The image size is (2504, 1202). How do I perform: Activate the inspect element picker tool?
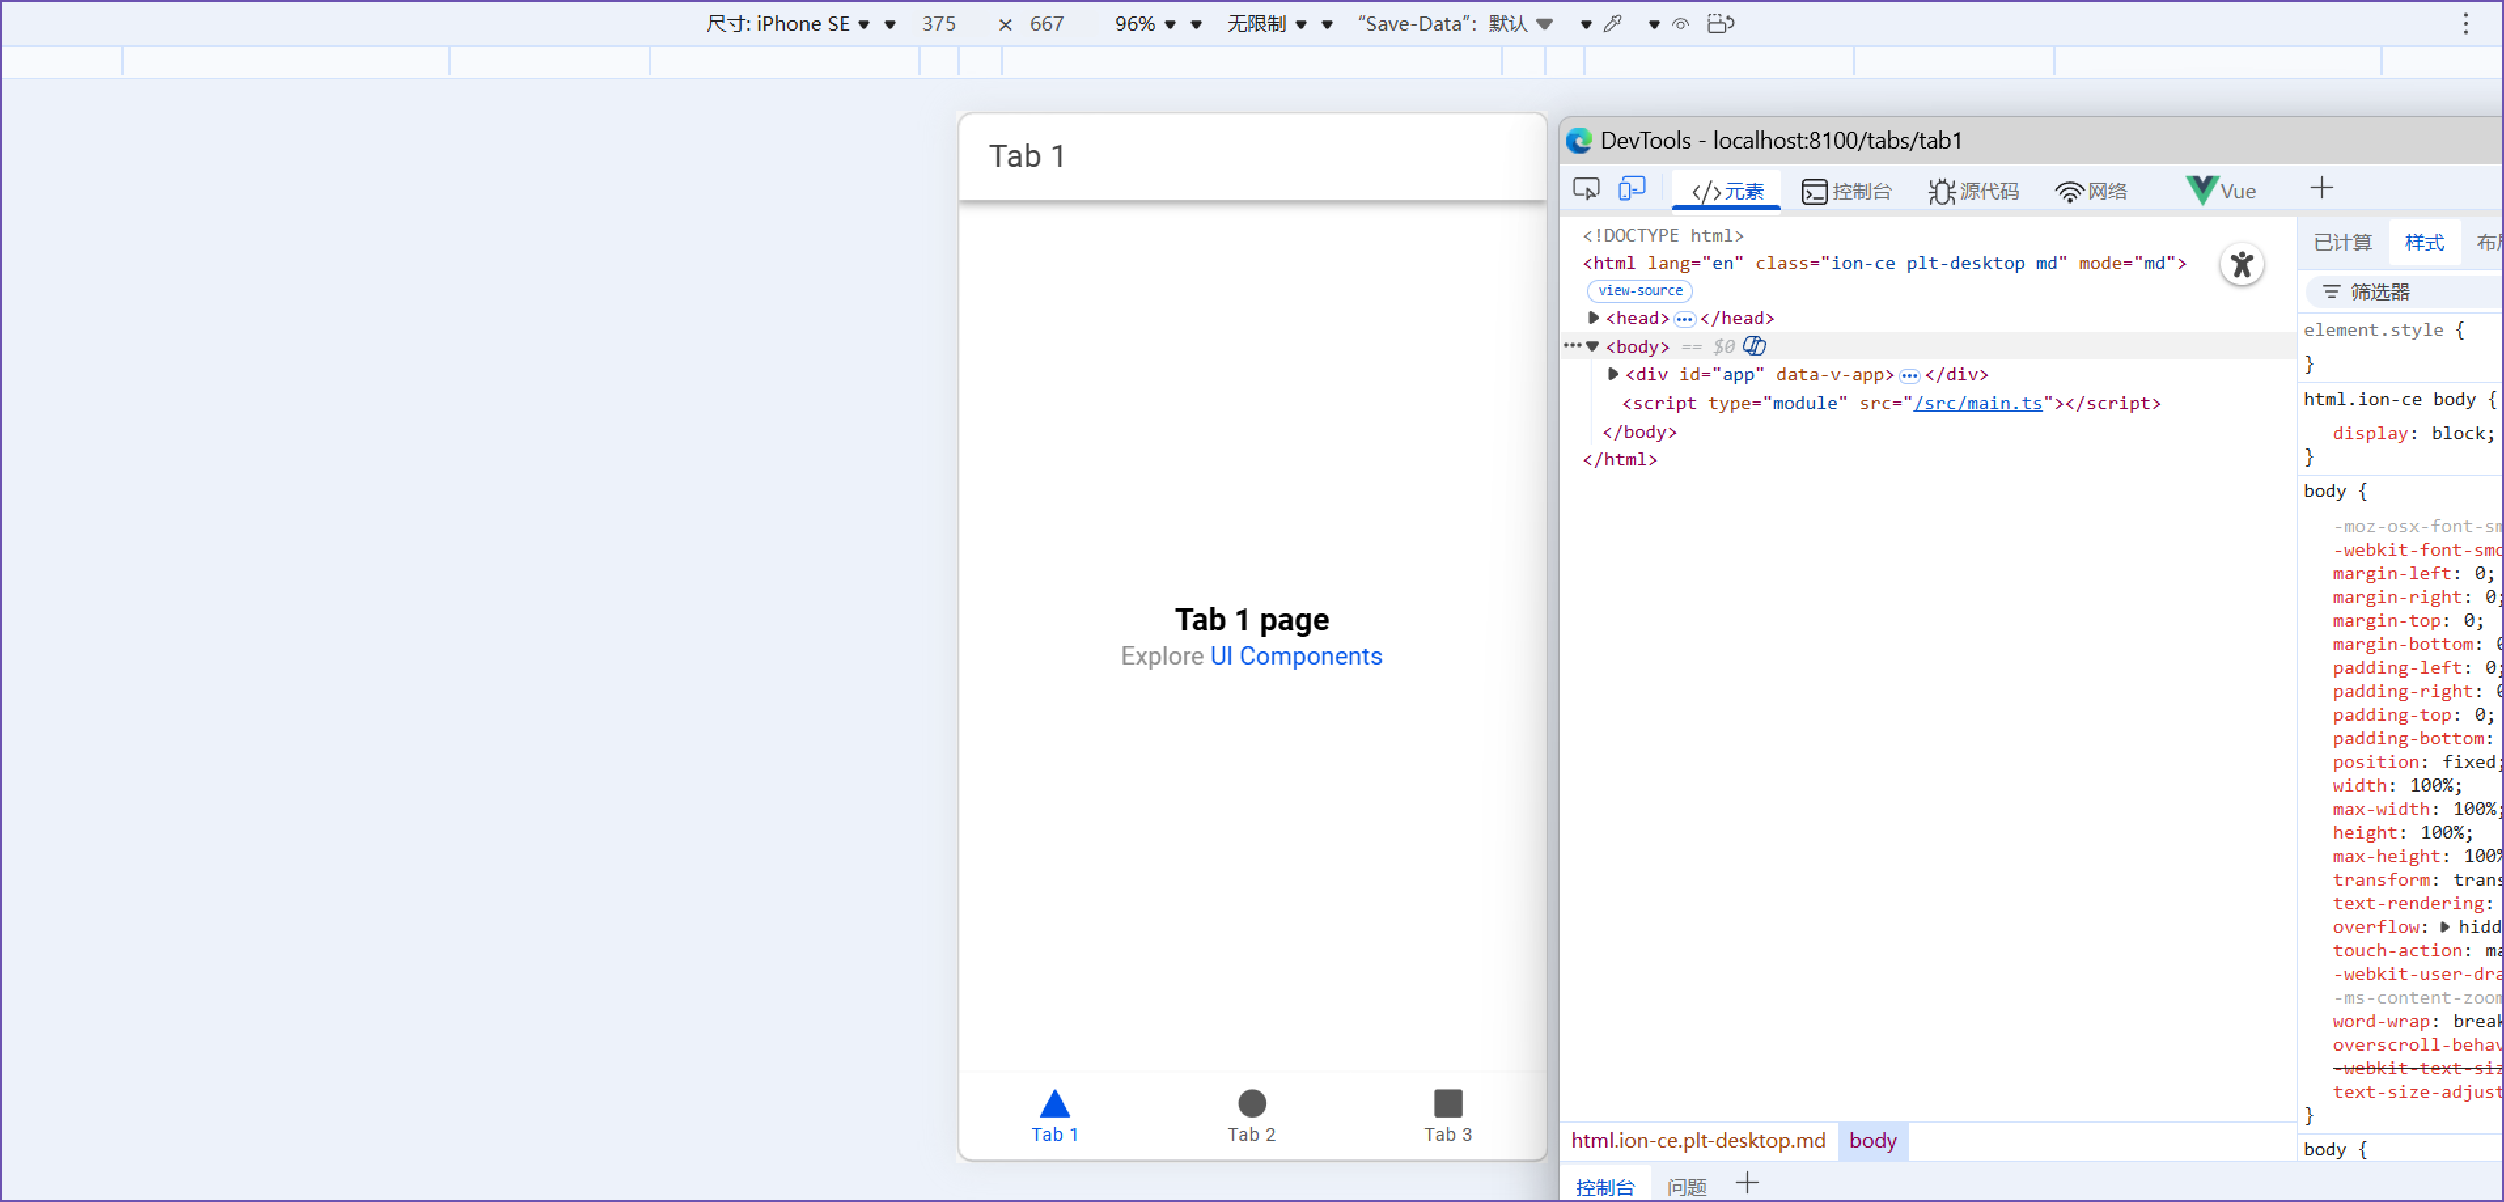click(x=1586, y=189)
